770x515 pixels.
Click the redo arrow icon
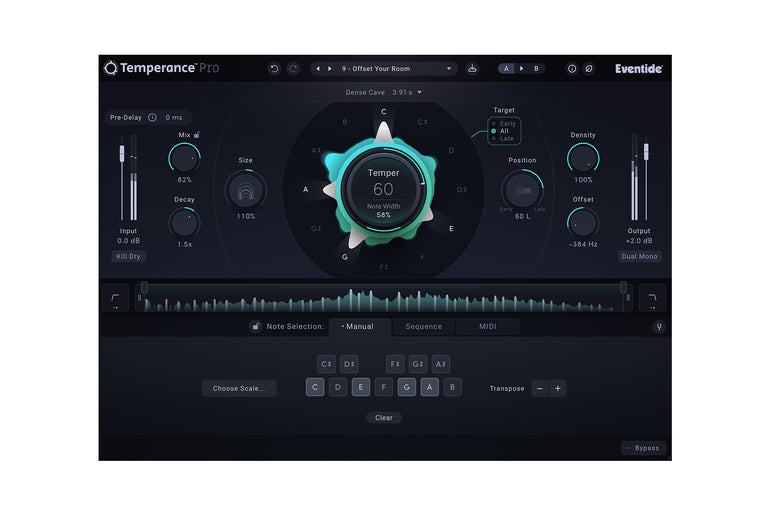click(x=293, y=69)
